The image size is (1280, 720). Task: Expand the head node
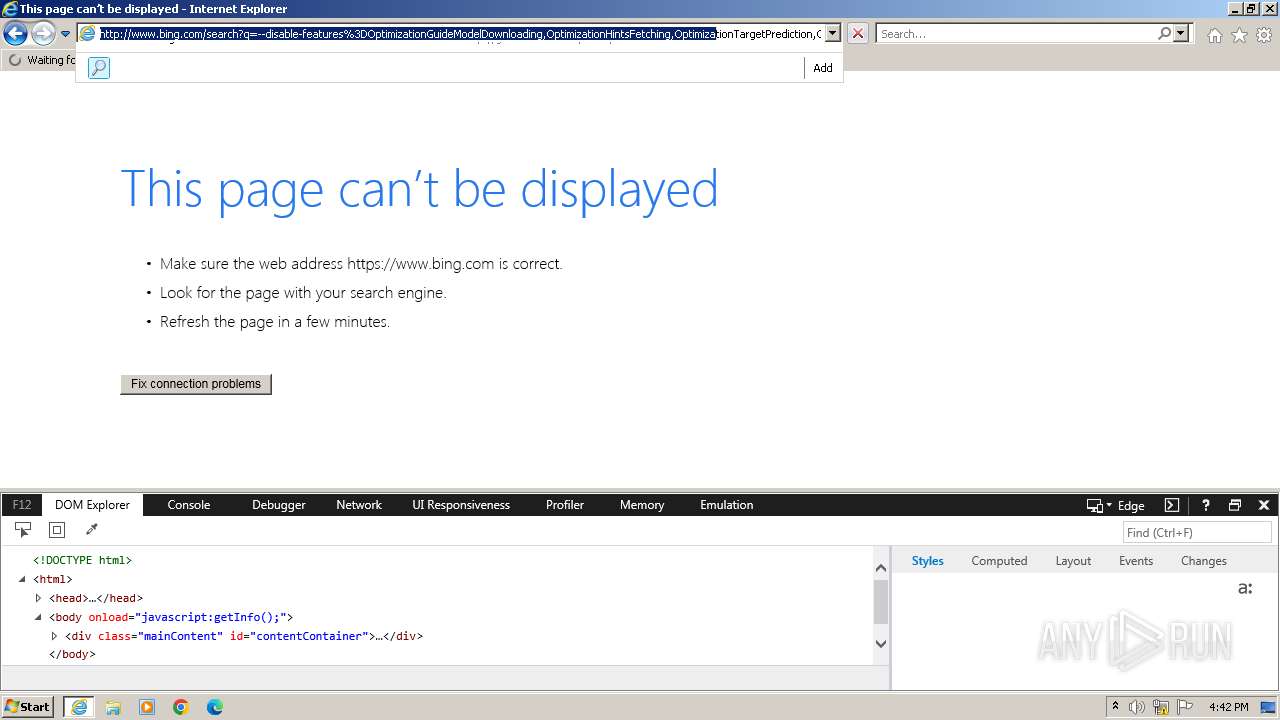point(38,598)
